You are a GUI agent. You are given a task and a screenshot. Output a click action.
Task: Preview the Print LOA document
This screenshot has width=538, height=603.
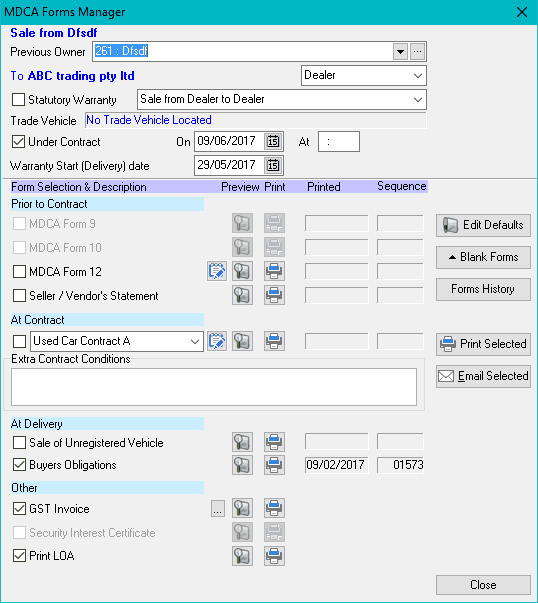(242, 556)
